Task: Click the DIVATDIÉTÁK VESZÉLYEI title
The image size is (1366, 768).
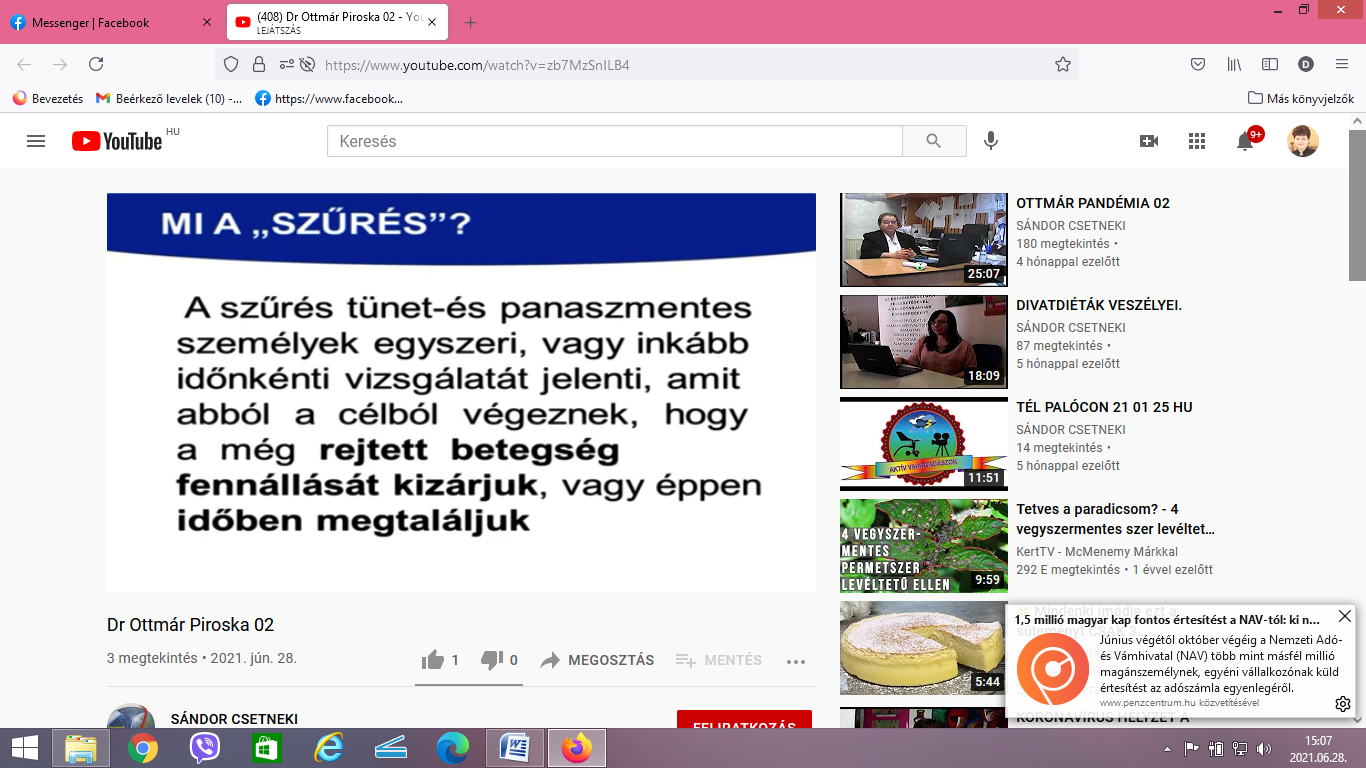Action: pyautogui.click(x=1099, y=305)
